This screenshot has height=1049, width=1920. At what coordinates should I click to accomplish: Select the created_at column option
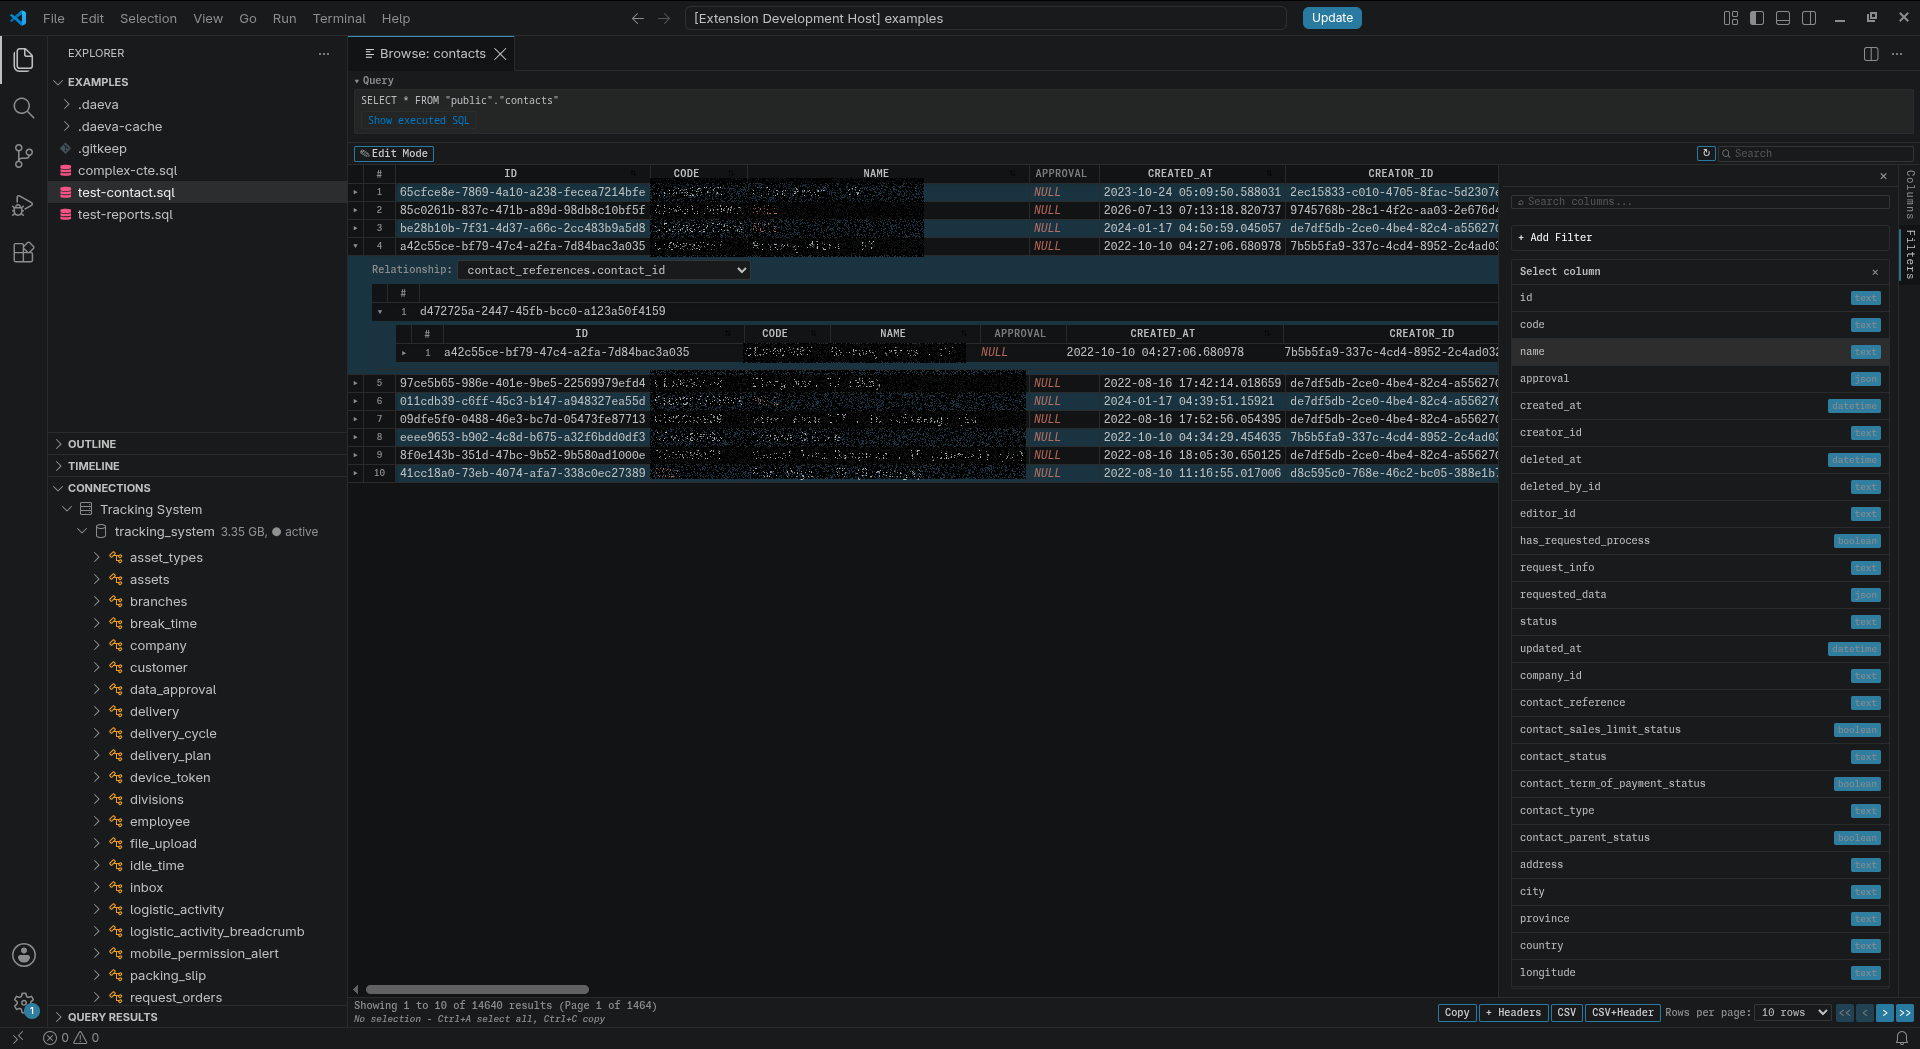[1700, 406]
